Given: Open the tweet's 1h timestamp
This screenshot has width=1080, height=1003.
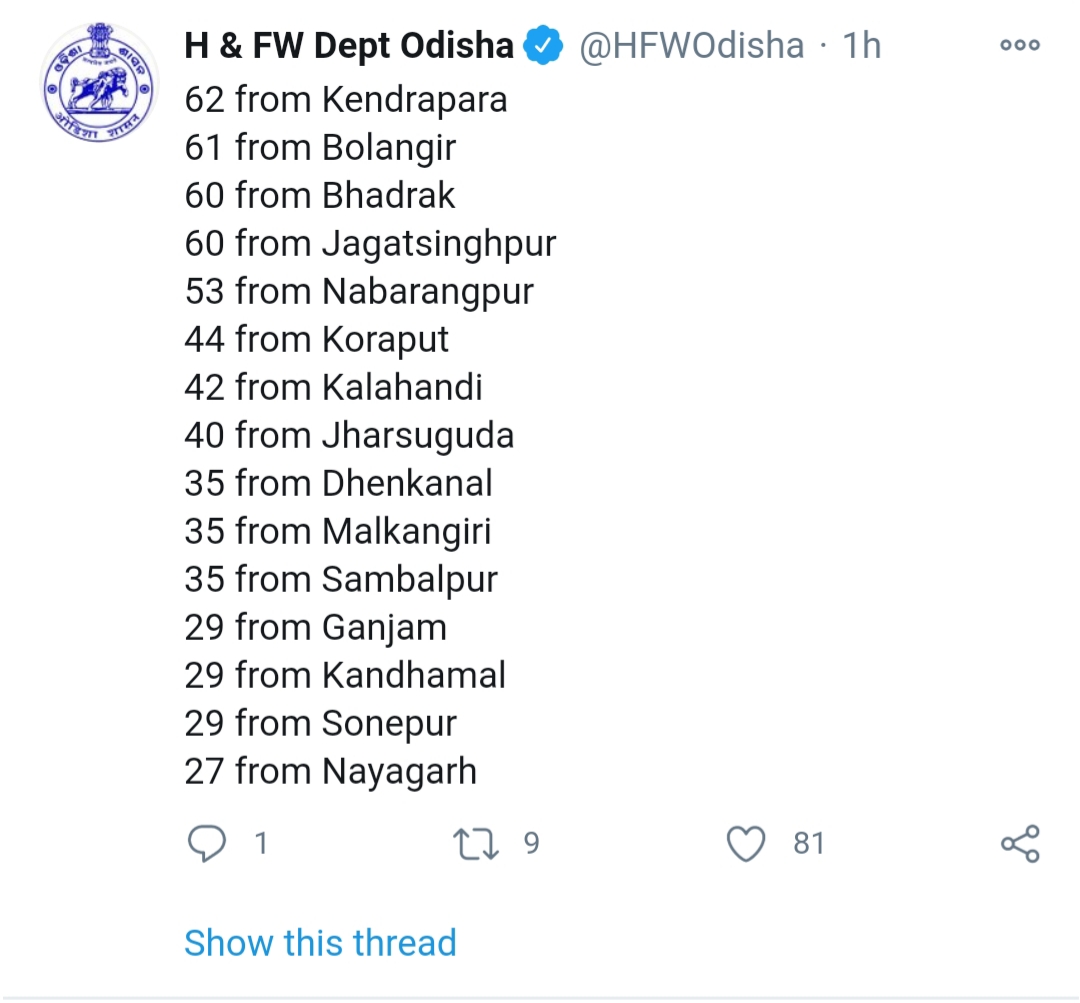Looking at the screenshot, I should (x=861, y=46).
